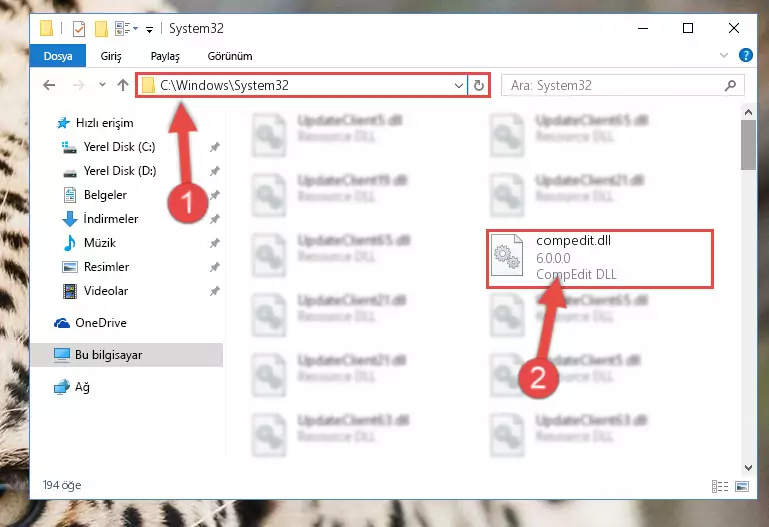Click the Back navigation arrow
This screenshot has width=769, height=527.
[x=49, y=85]
